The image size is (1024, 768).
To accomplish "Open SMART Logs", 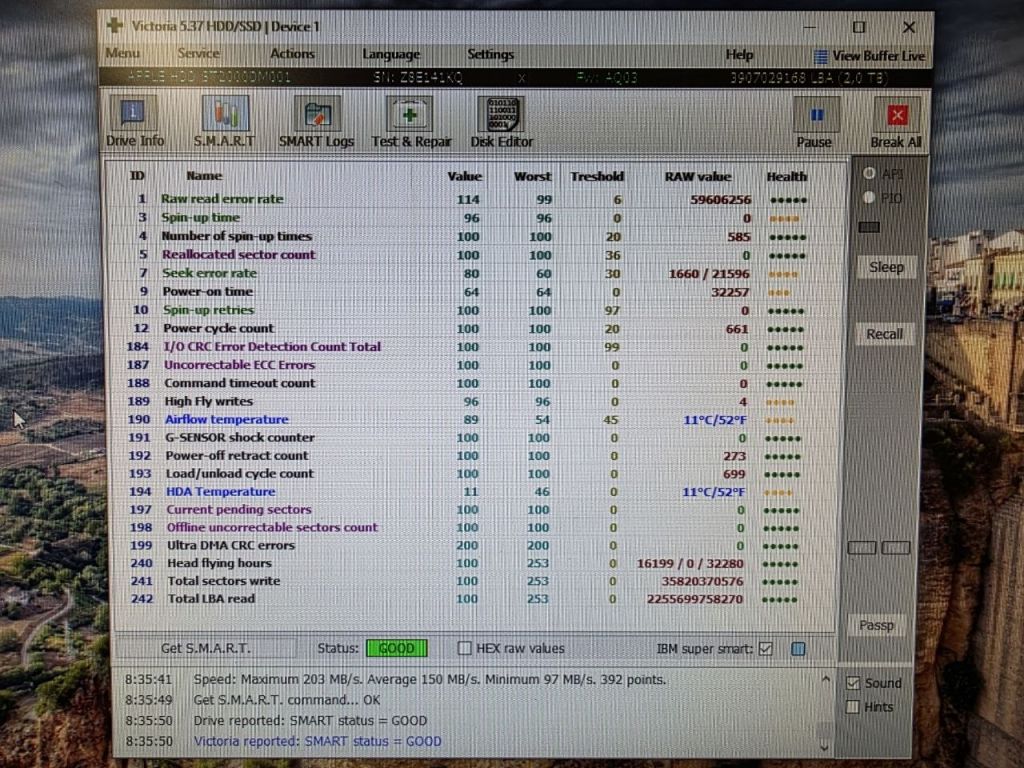I will point(317,121).
